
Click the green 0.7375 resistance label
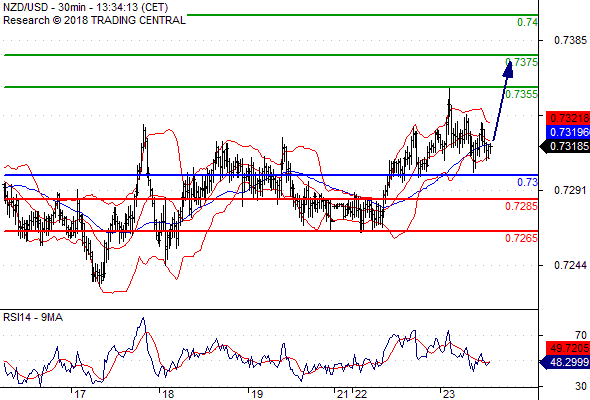pos(522,62)
